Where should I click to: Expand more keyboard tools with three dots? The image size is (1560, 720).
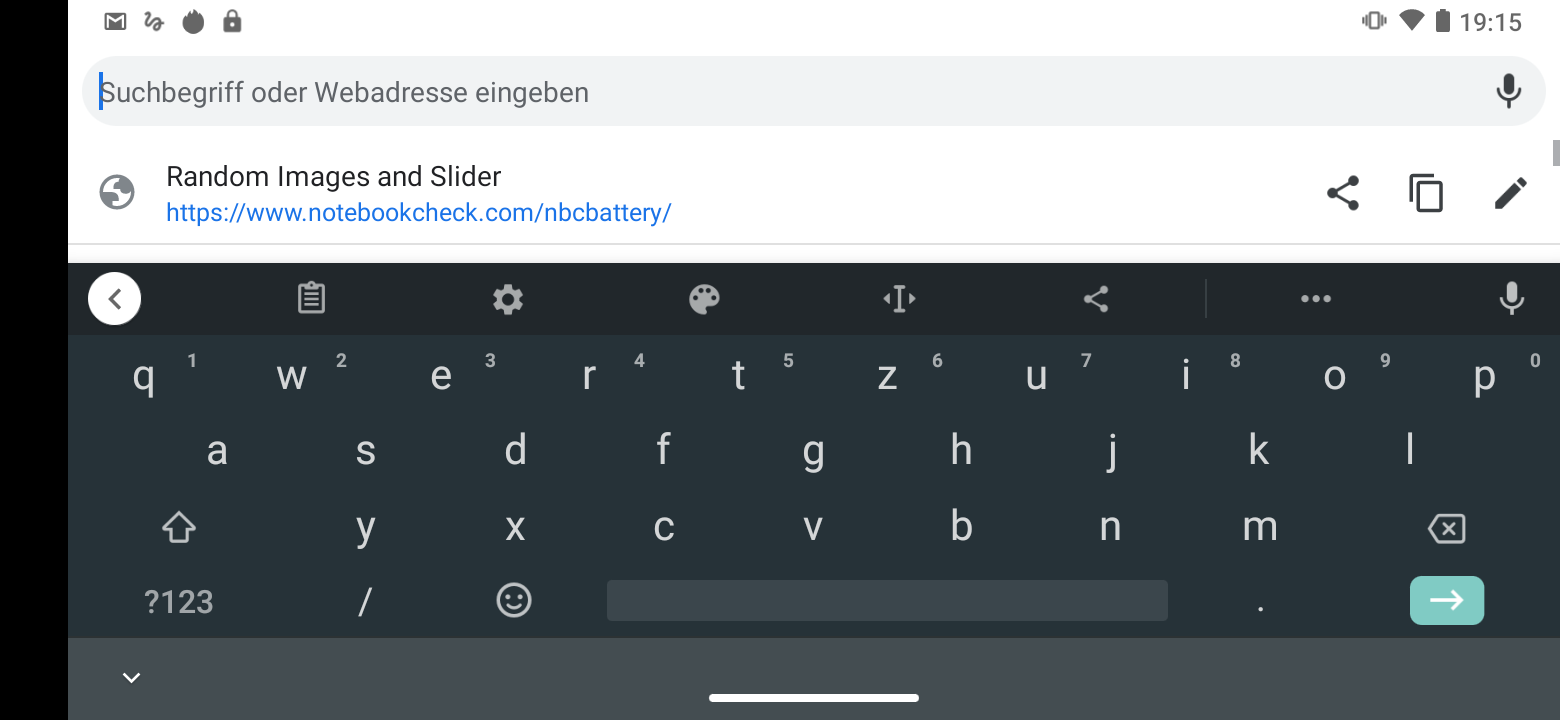click(x=1315, y=298)
